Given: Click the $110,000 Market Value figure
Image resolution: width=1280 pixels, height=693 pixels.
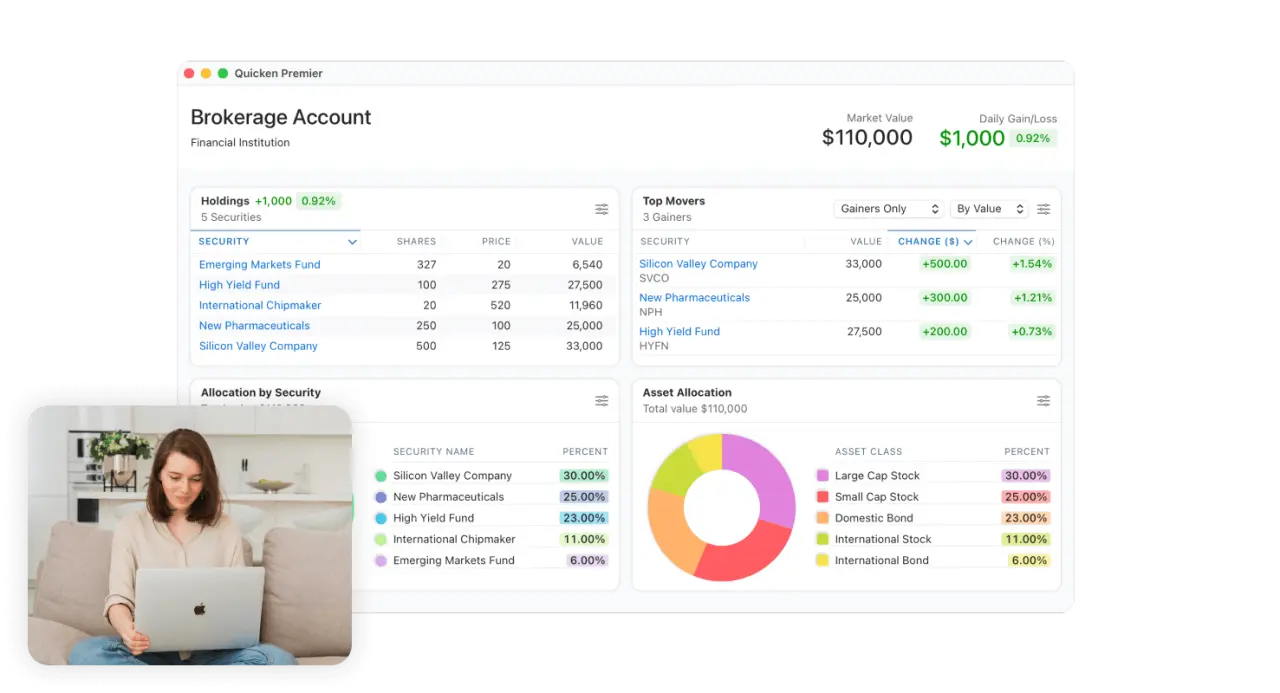Looking at the screenshot, I should coord(867,138).
